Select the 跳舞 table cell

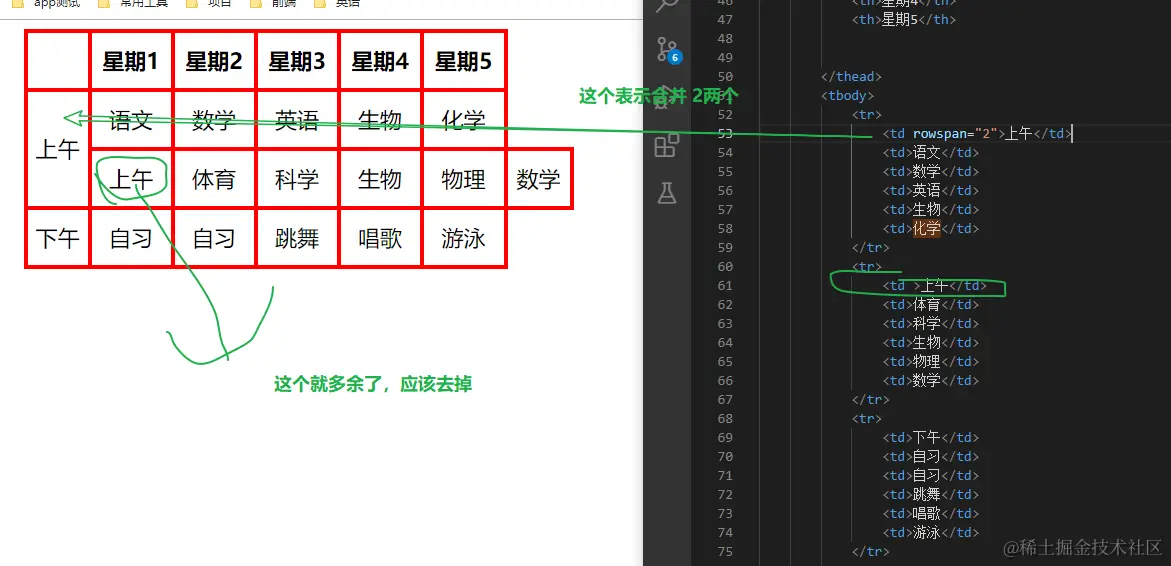pos(296,238)
